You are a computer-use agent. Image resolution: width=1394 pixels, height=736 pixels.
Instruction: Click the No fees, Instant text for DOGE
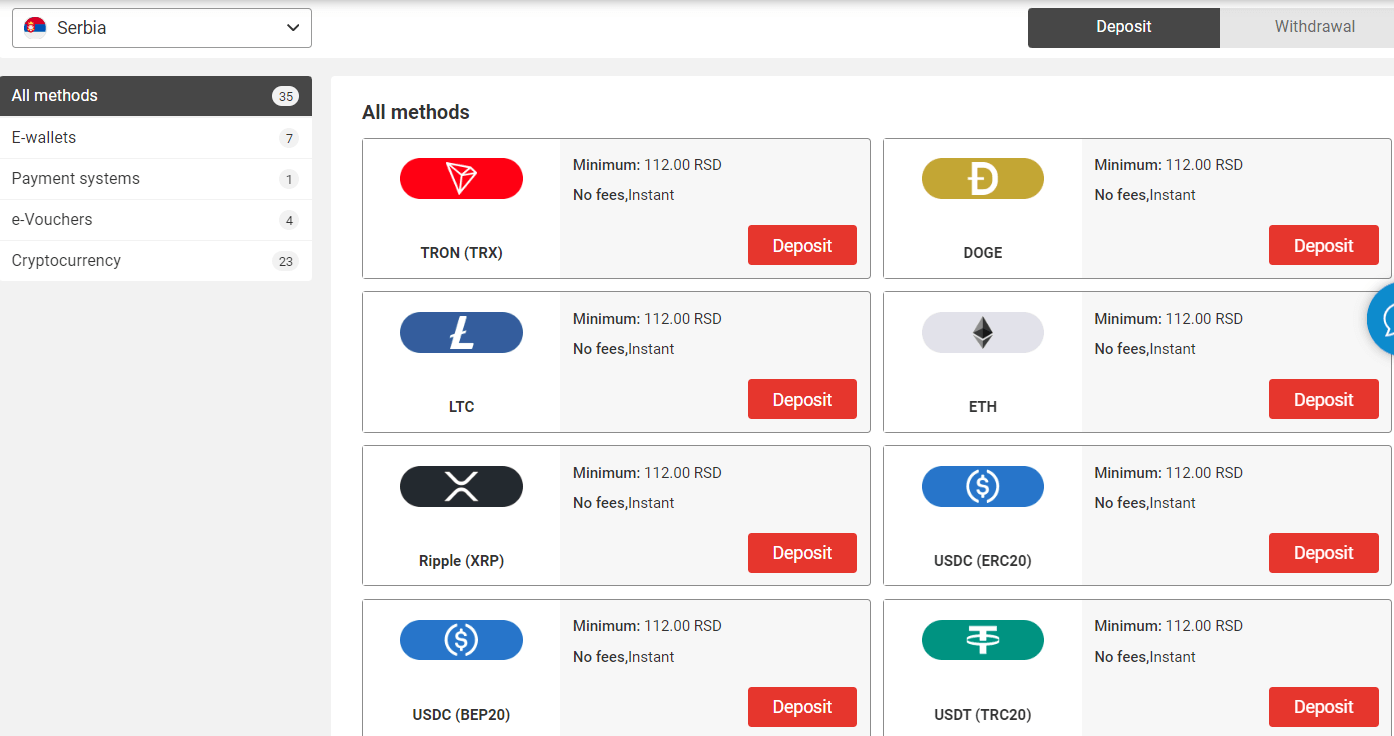tap(1145, 195)
